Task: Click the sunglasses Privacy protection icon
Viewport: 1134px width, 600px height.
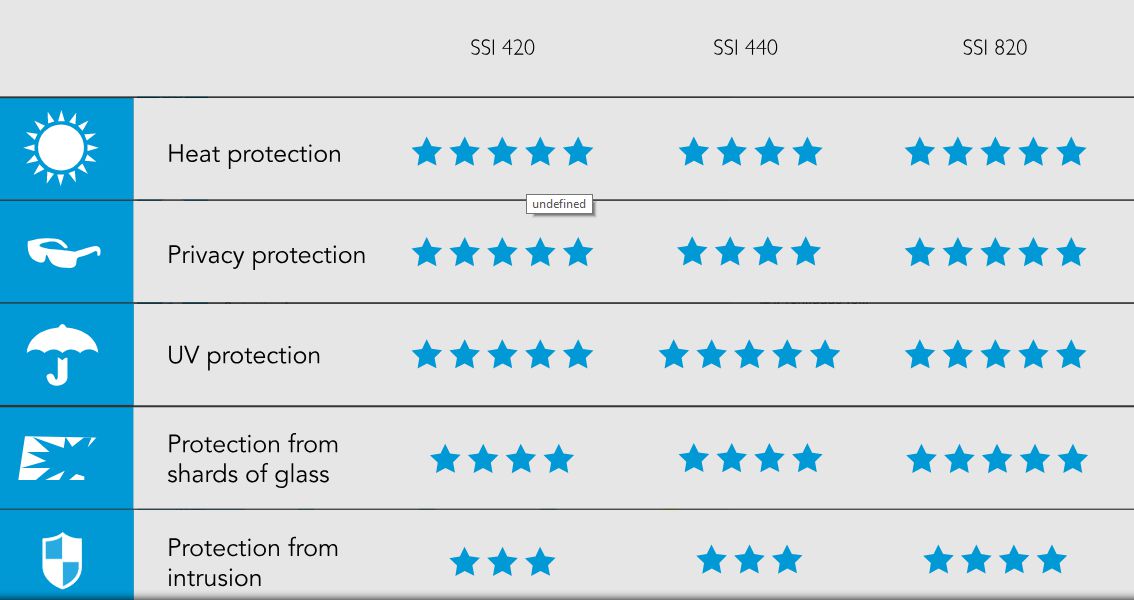Action: [x=64, y=253]
